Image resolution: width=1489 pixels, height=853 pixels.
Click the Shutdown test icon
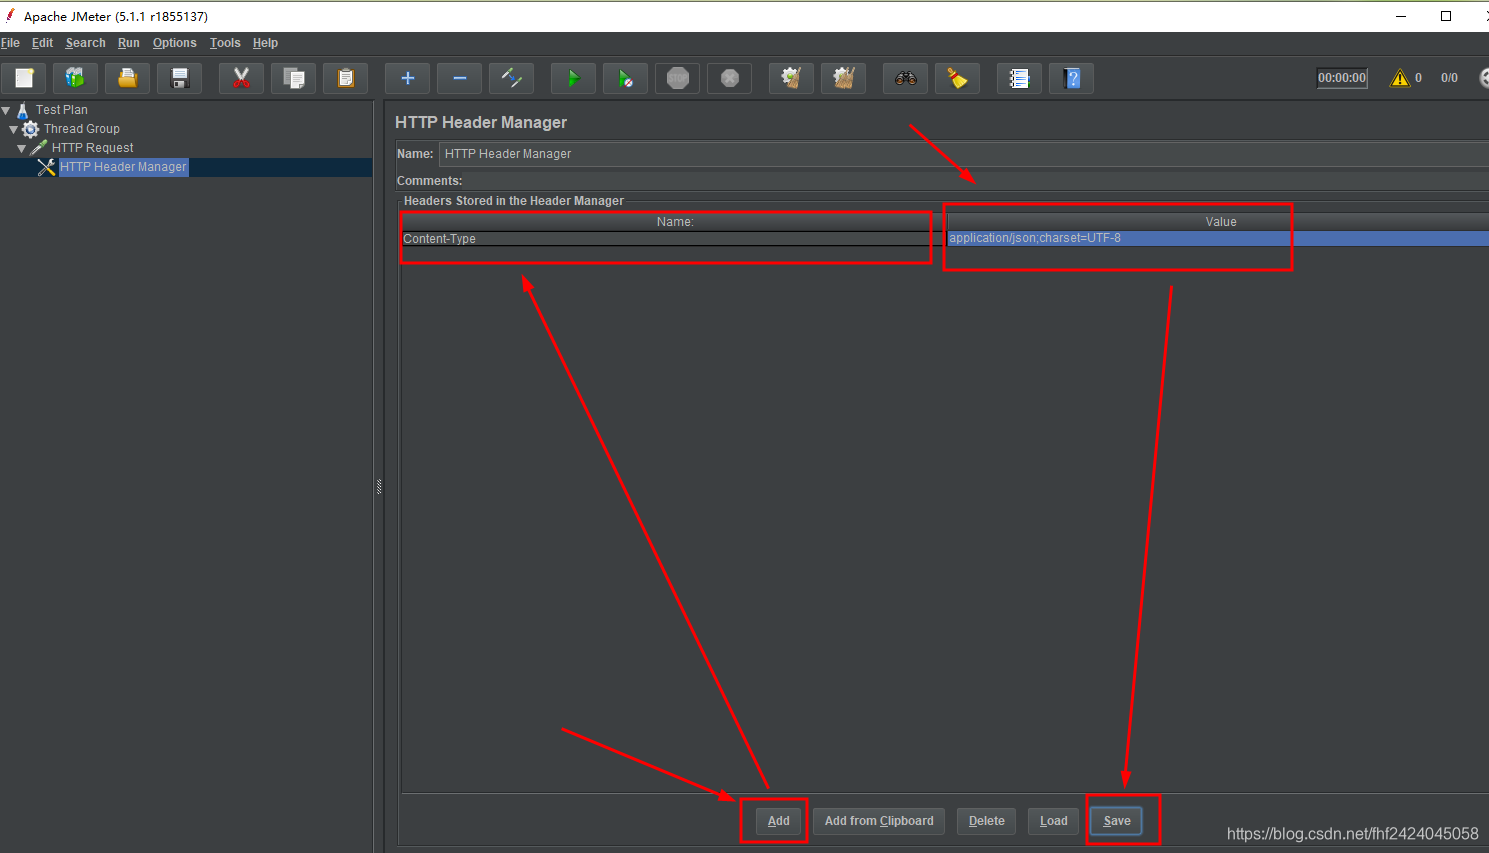tap(729, 78)
